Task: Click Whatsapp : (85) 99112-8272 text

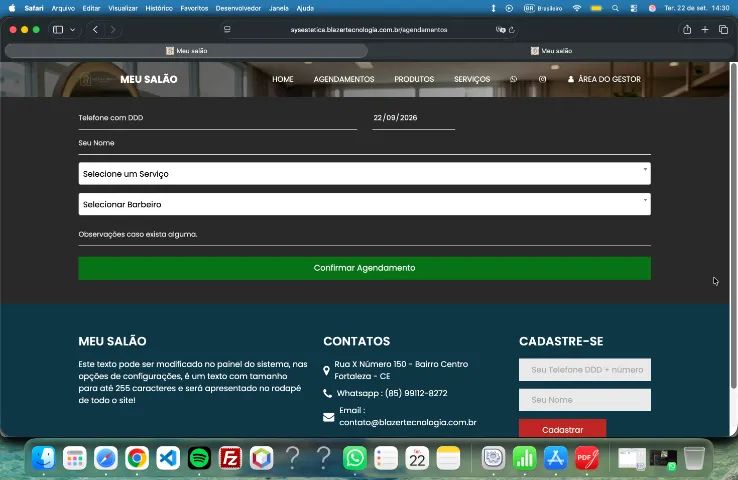Action: tap(392, 393)
